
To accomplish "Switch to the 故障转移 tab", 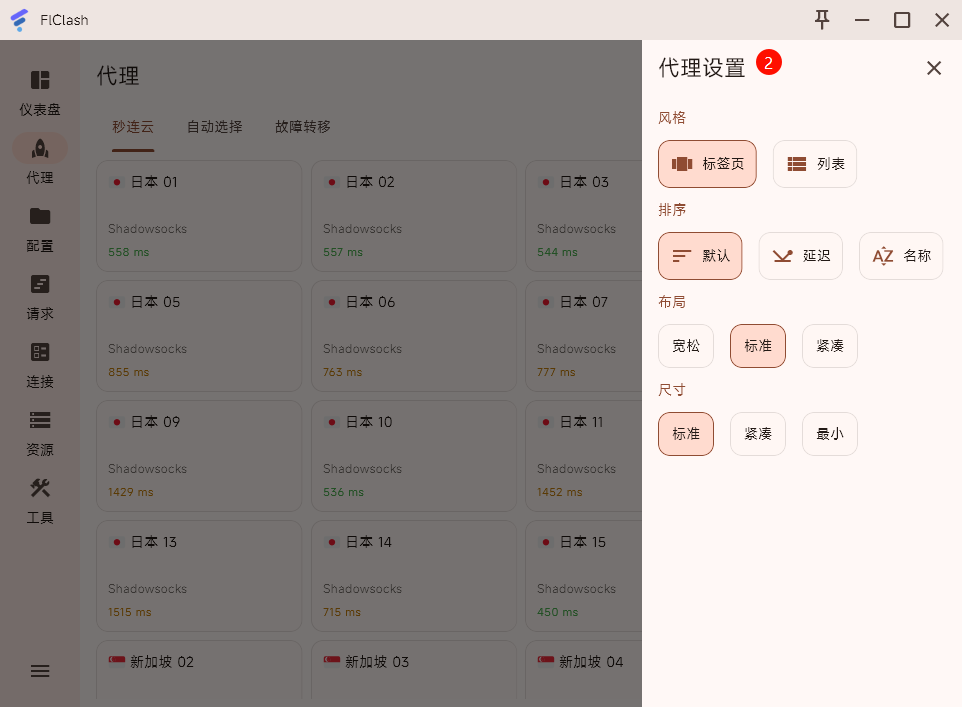I will [302, 127].
